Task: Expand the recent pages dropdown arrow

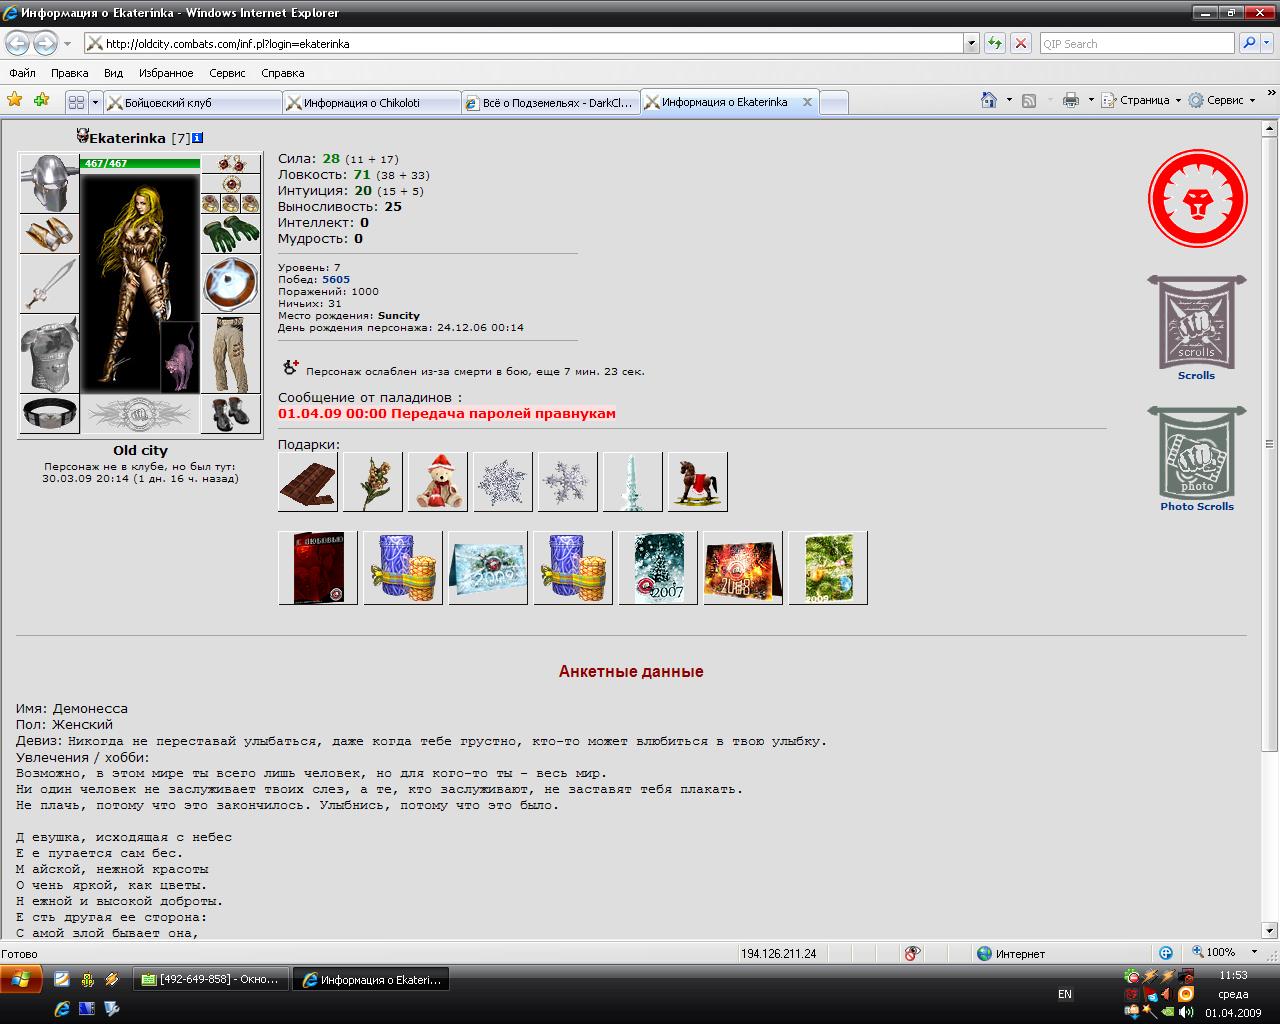Action: (67, 44)
